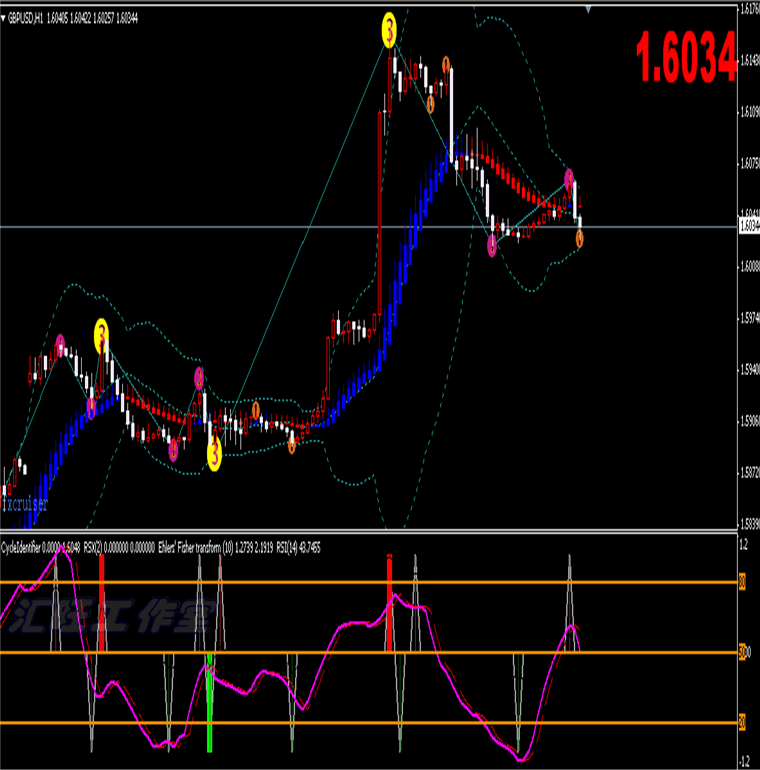The width and height of the screenshot is (760, 770).
Task: Click the 1.5872 price axis label
Action: coord(750,473)
